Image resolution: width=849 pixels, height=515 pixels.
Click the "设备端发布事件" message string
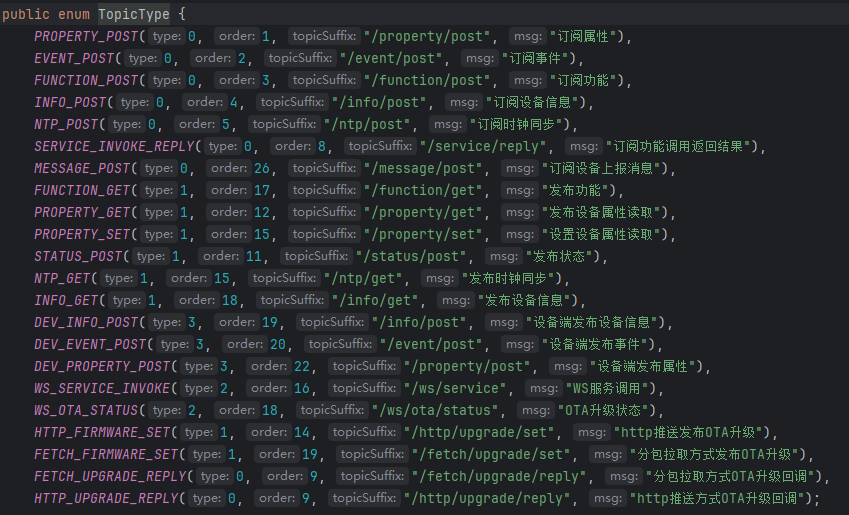595,344
